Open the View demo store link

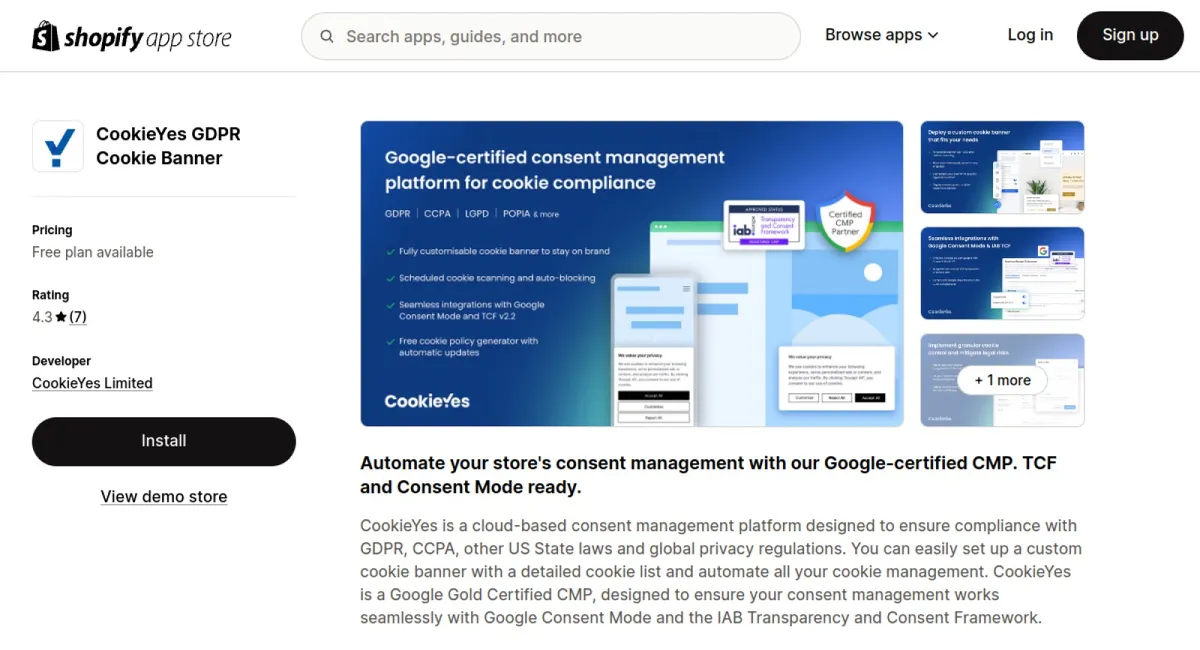tap(163, 496)
